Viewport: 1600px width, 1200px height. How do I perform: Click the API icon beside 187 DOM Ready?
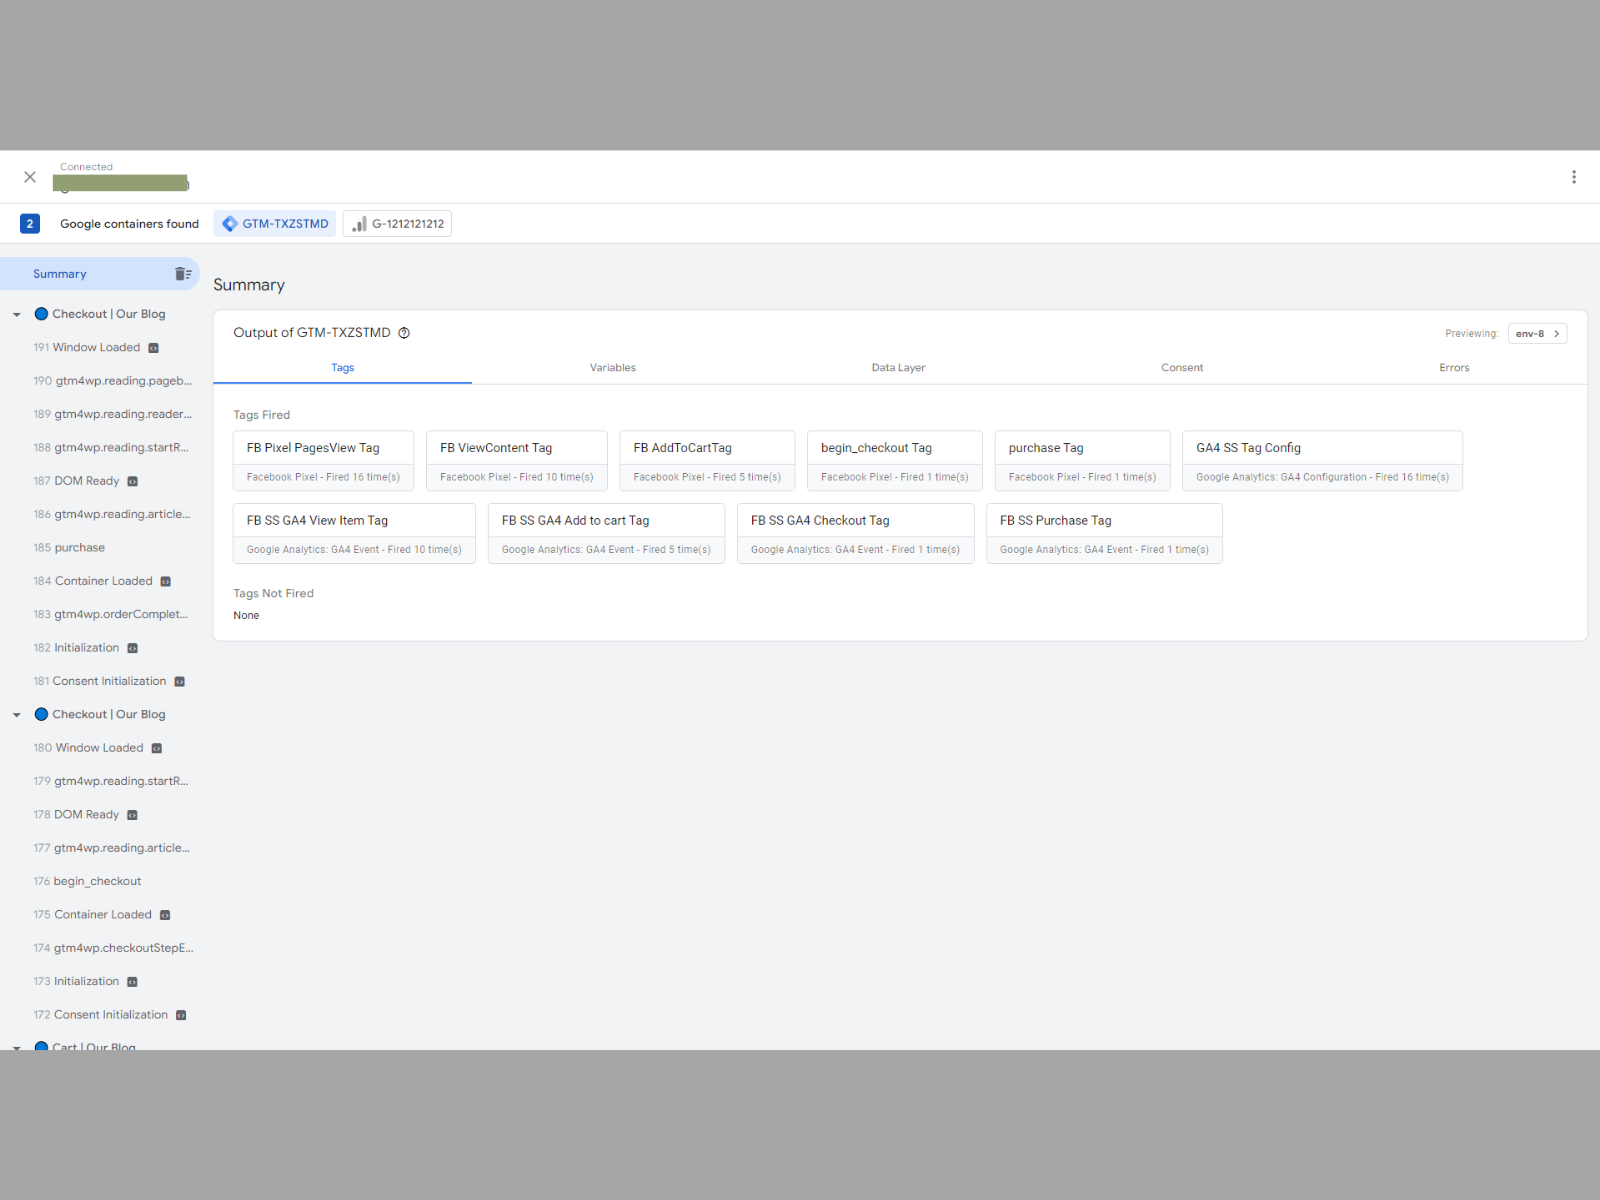pyautogui.click(x=131, y=481)
